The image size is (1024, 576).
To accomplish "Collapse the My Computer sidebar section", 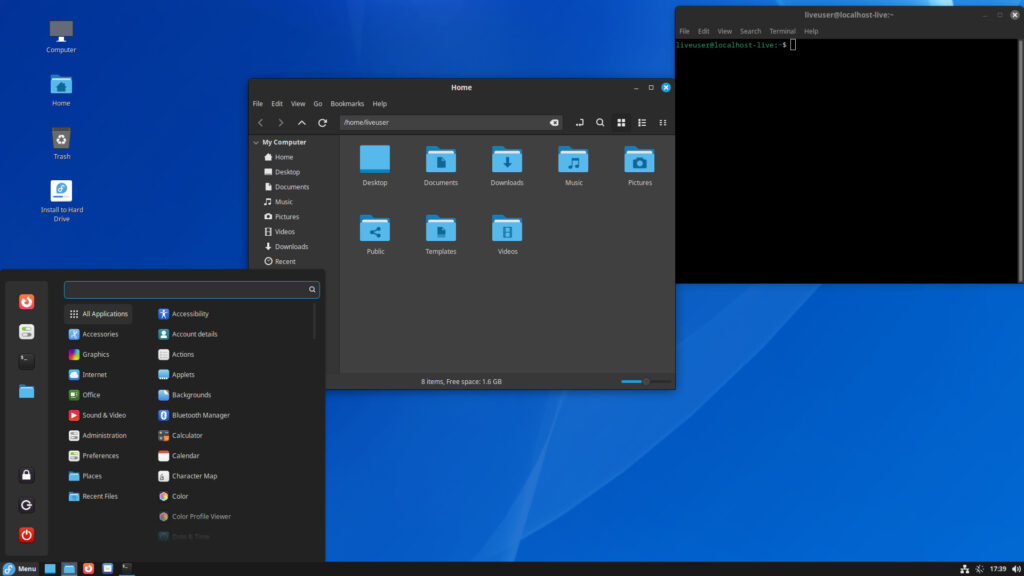I will tap(256, 142).
